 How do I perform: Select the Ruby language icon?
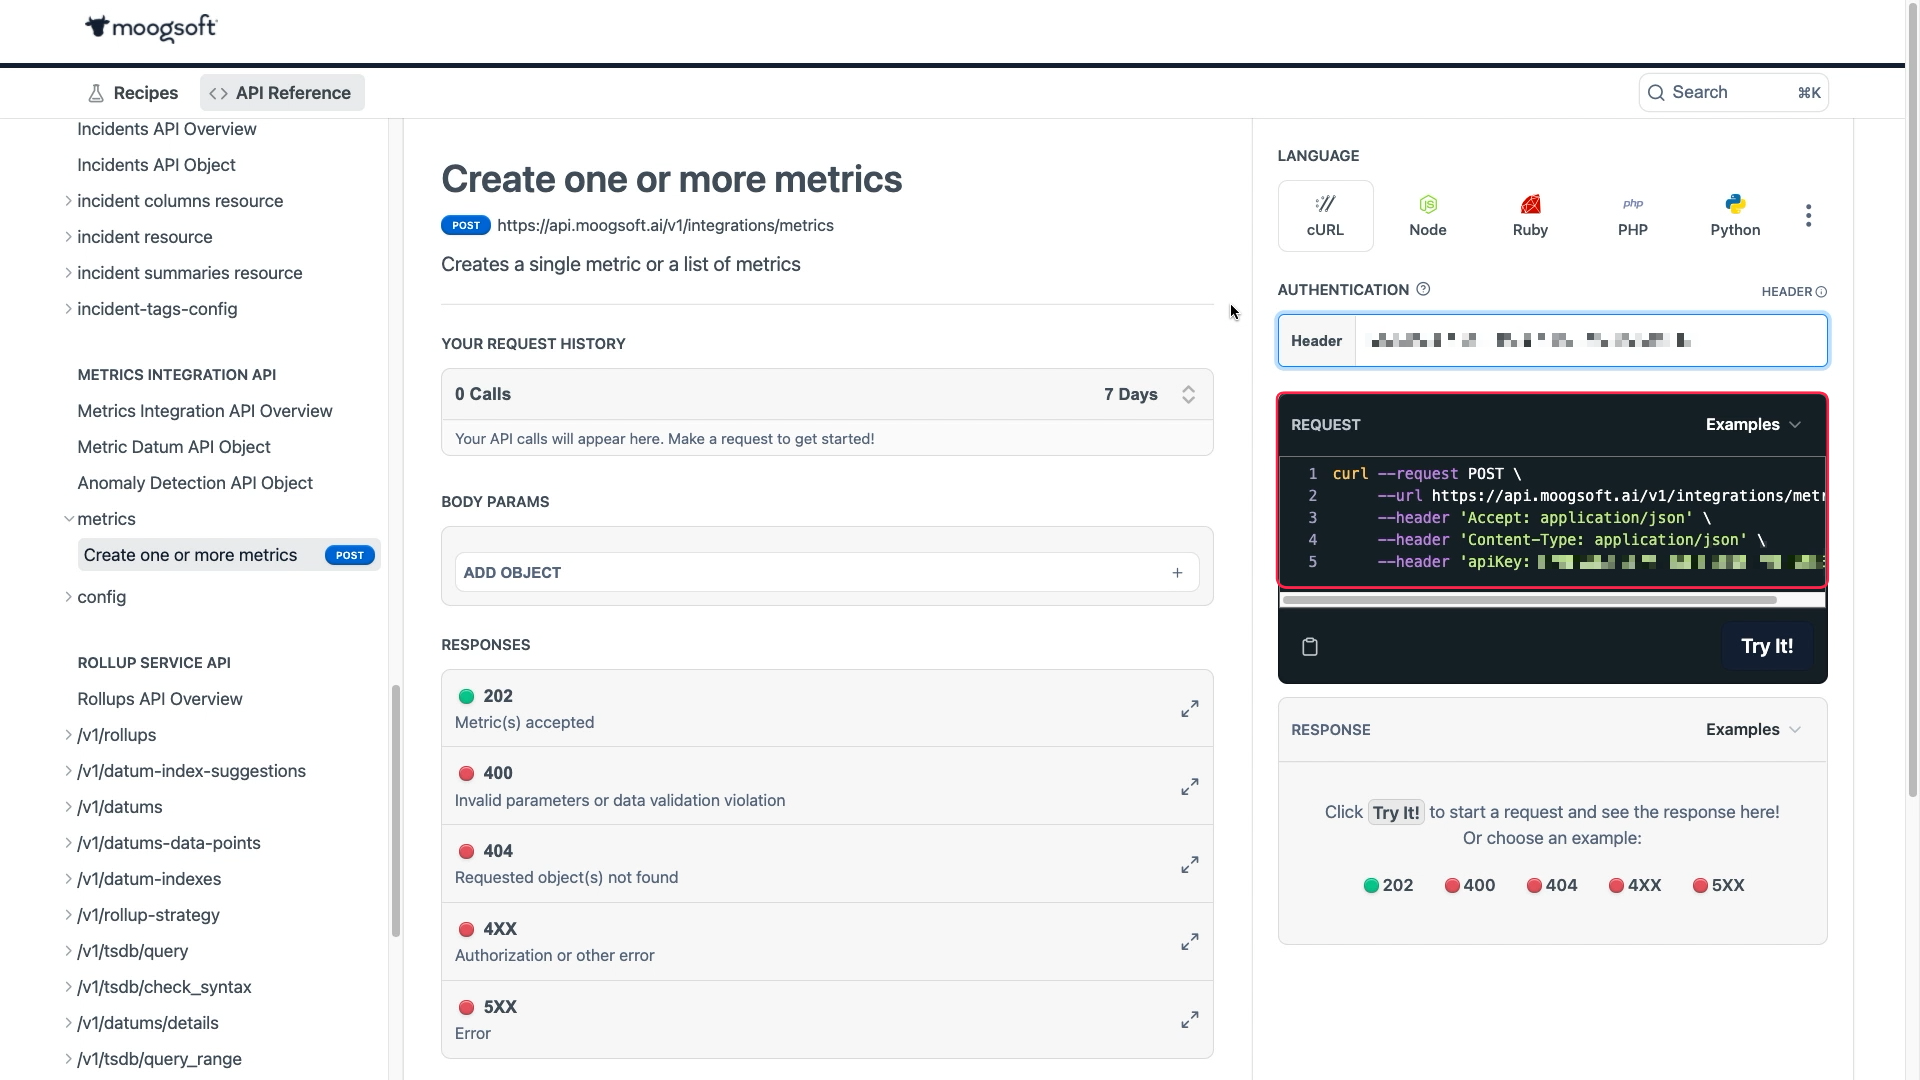point(1530,216)
